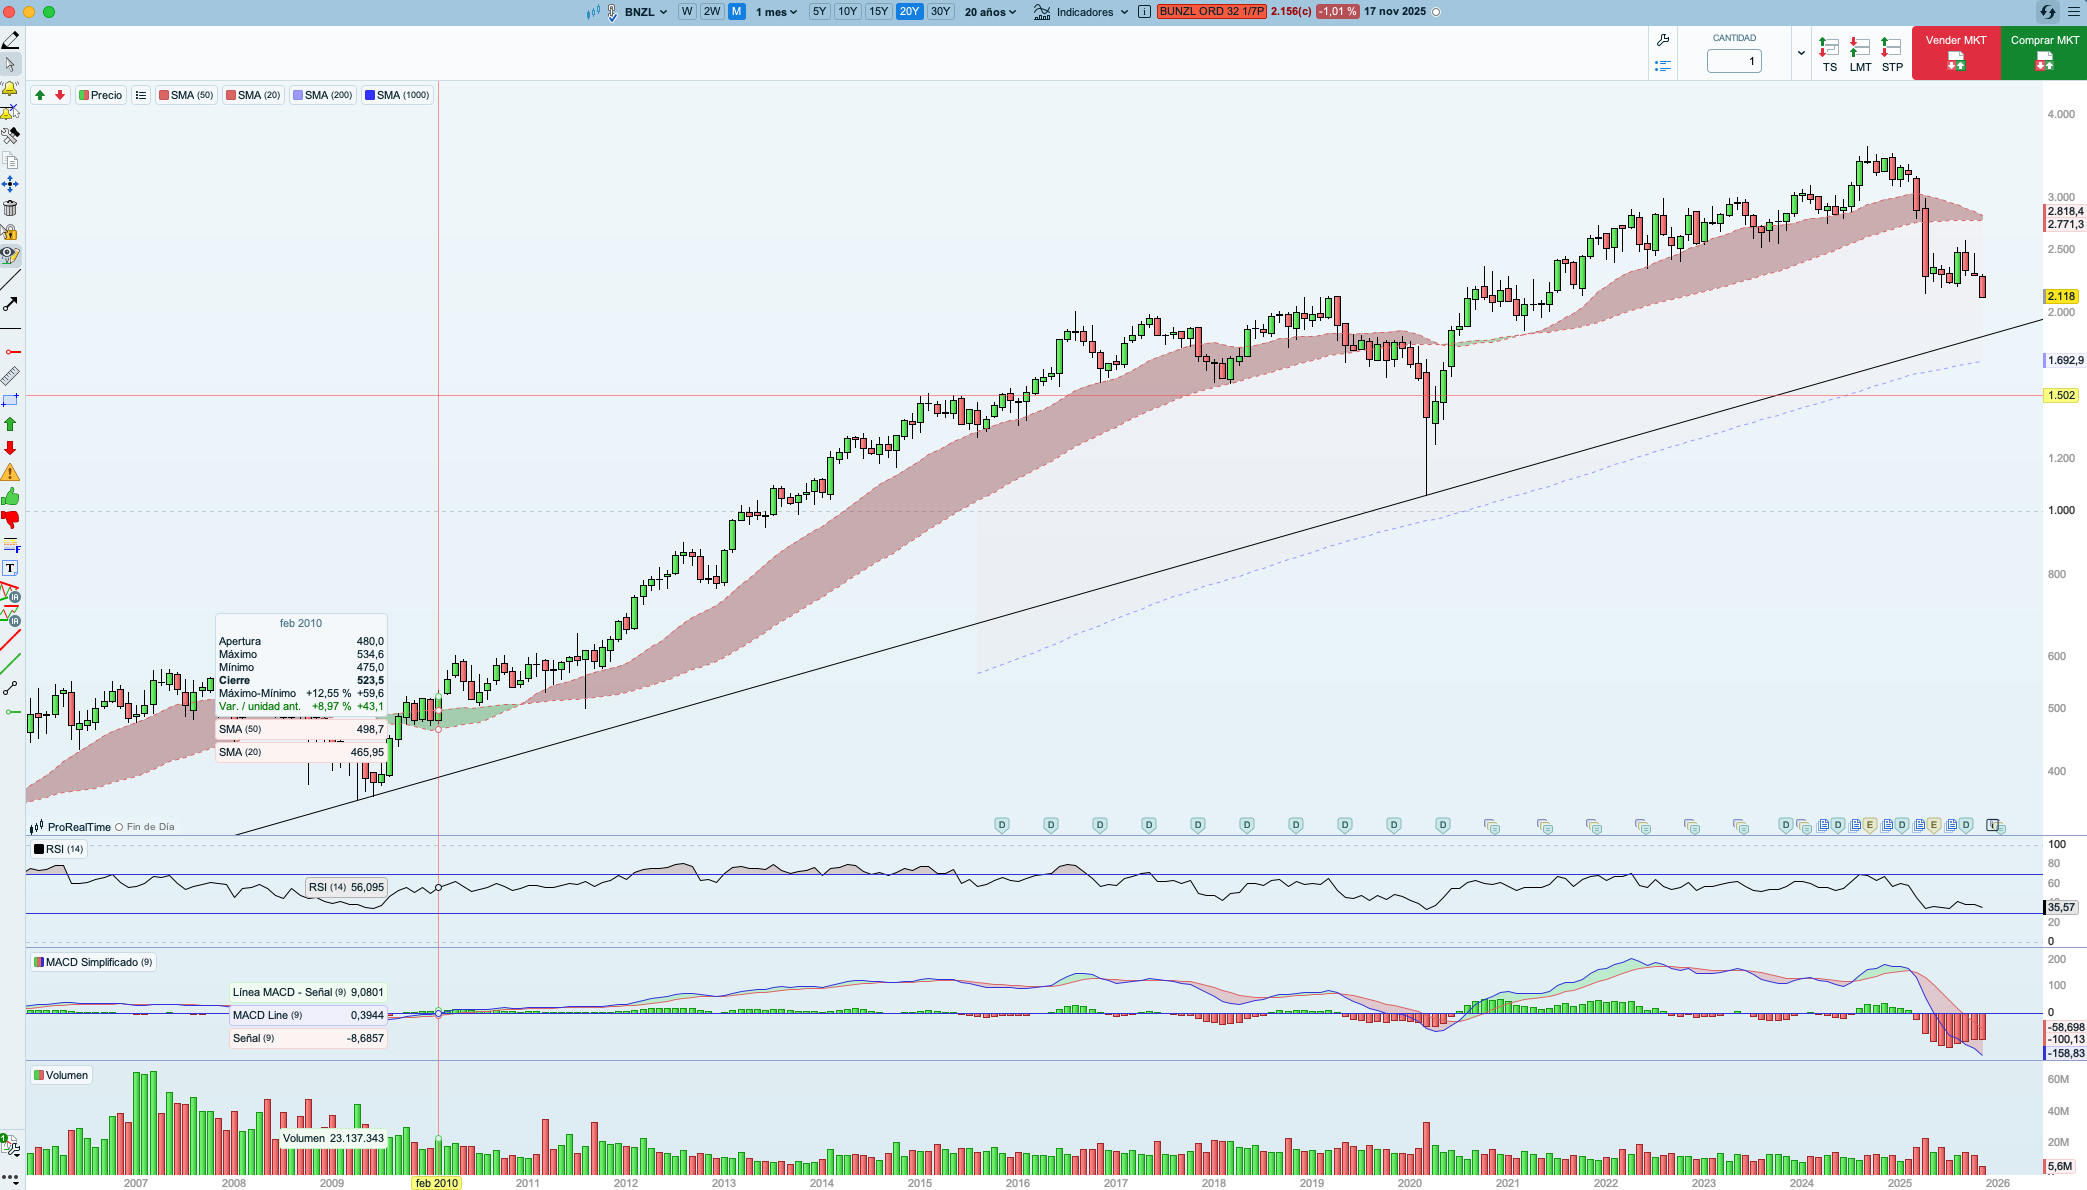The image size is (2087, 1190).
Task: Click the trash can delete icon
Action: [x=10, y=208]
